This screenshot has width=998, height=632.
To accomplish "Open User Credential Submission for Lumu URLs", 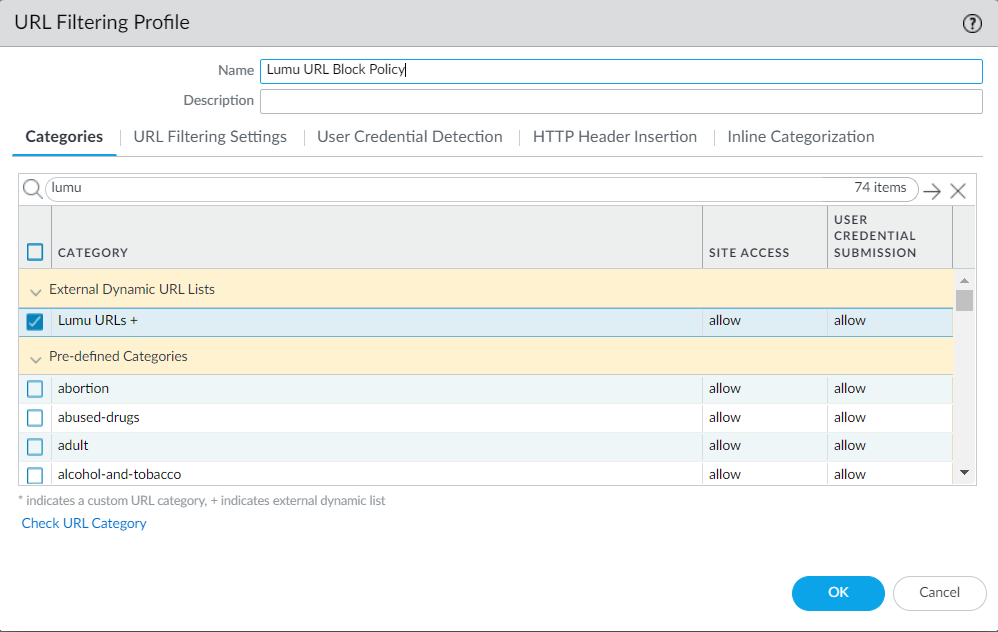I will [889, 321].
